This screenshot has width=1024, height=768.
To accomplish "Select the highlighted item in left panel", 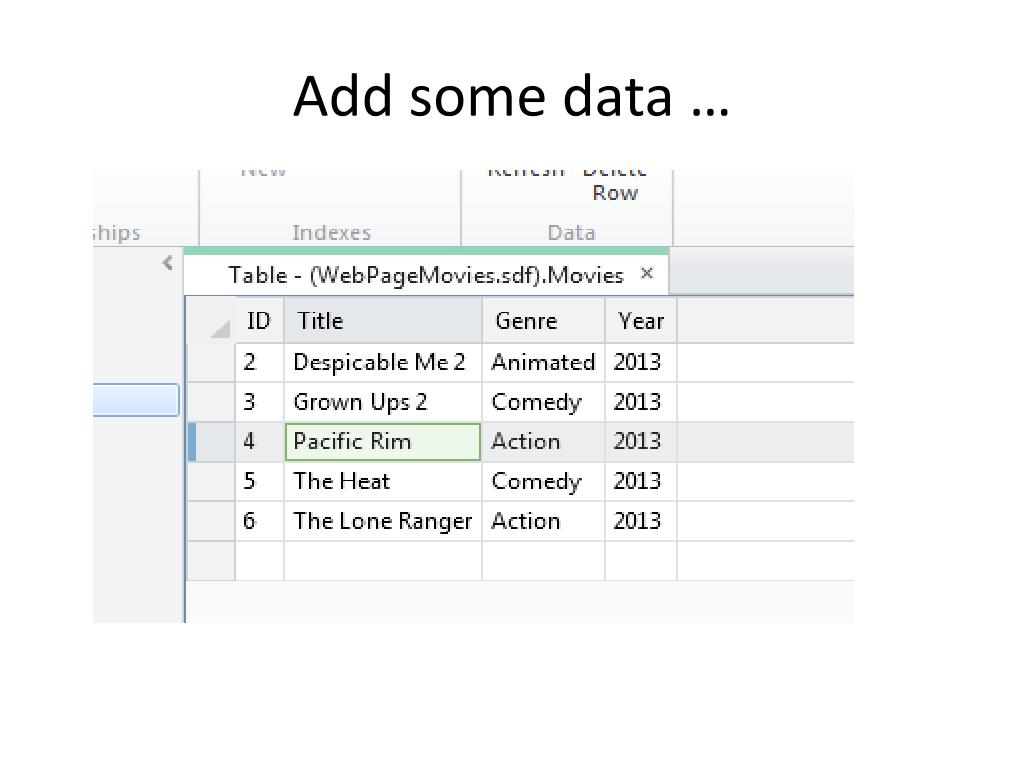I will pos(136,400).
